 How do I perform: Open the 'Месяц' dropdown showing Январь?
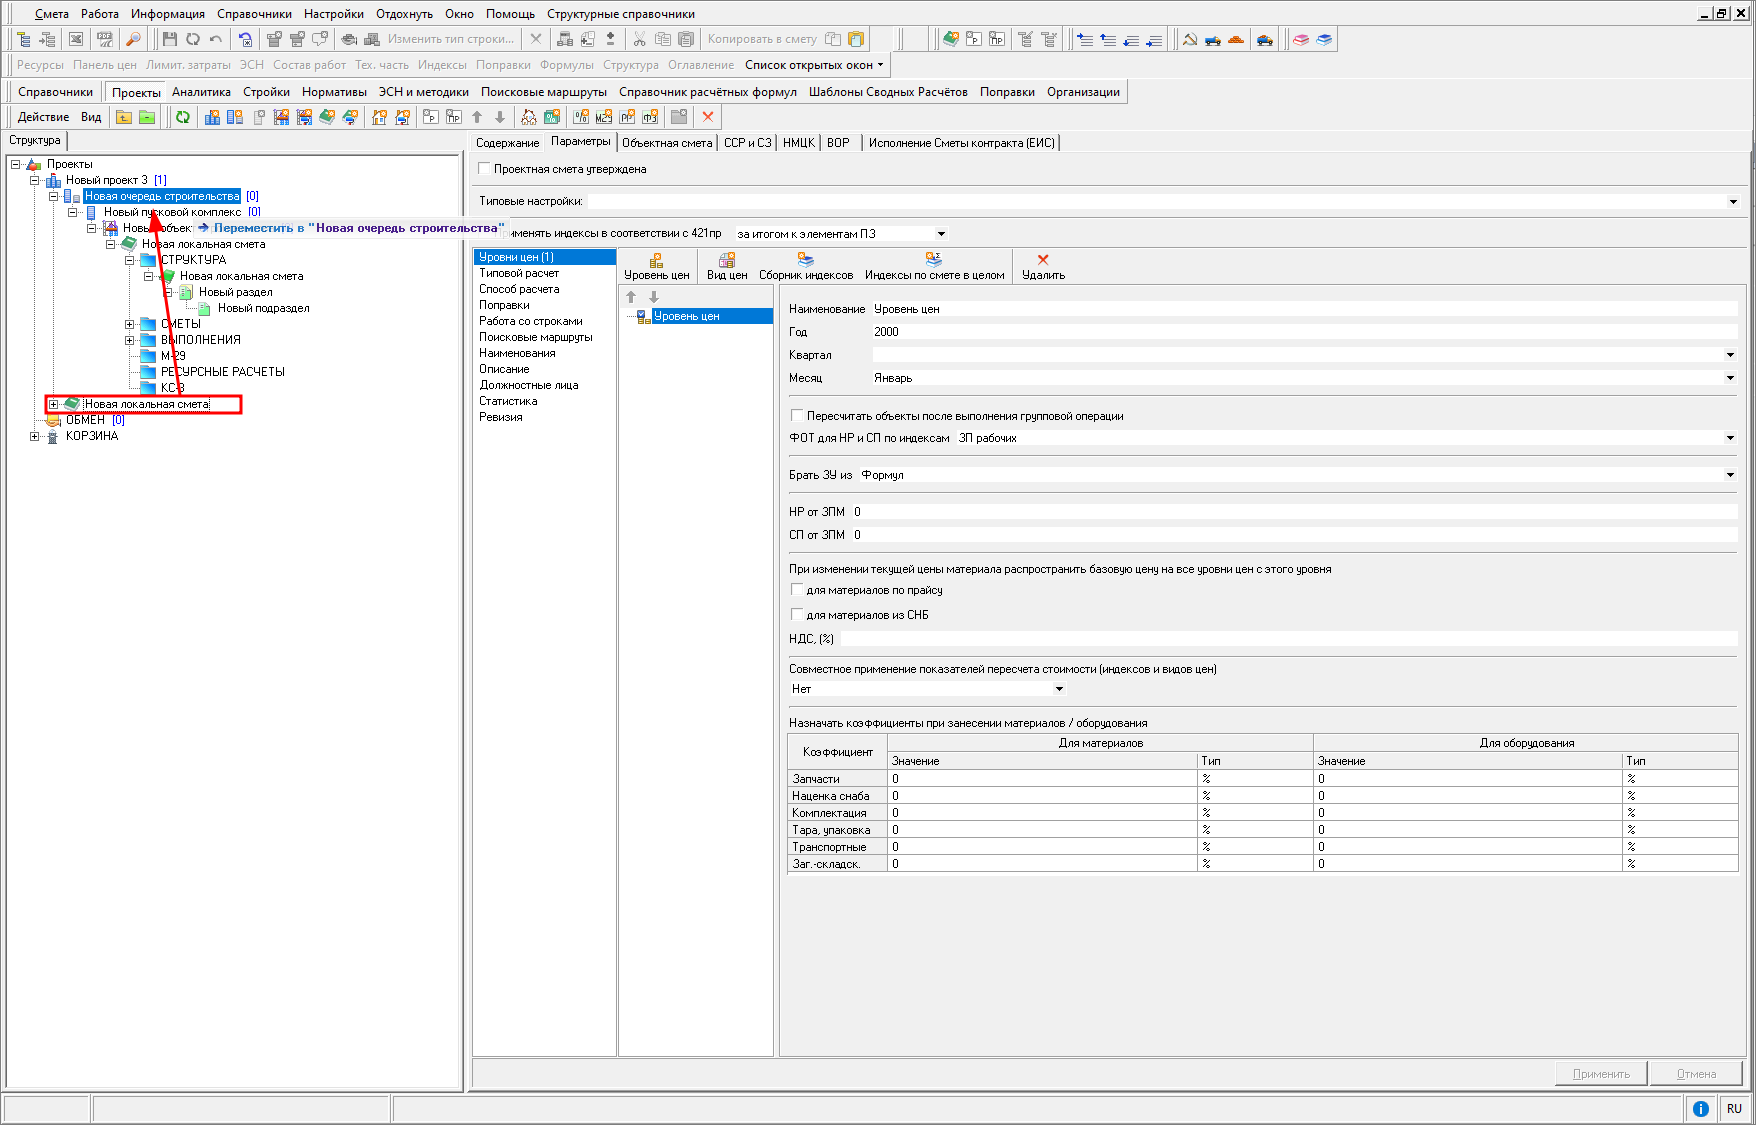(x=1729, y=378)
